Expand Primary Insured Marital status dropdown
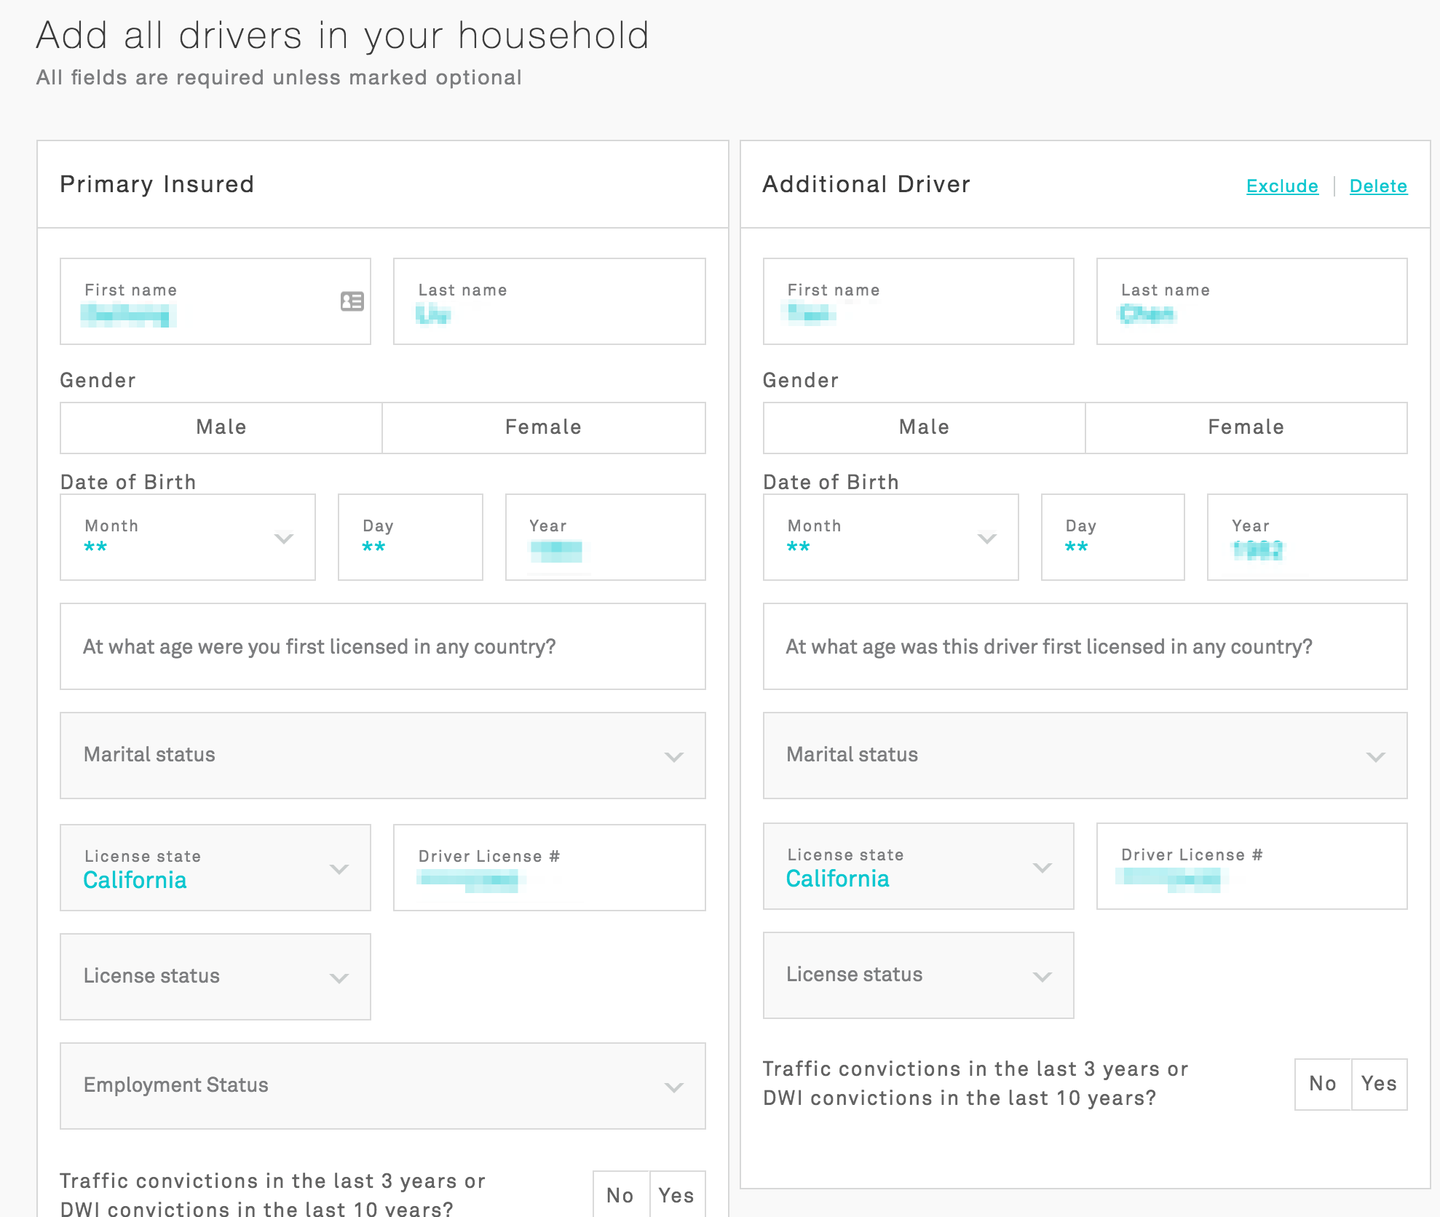 [383, 755]
